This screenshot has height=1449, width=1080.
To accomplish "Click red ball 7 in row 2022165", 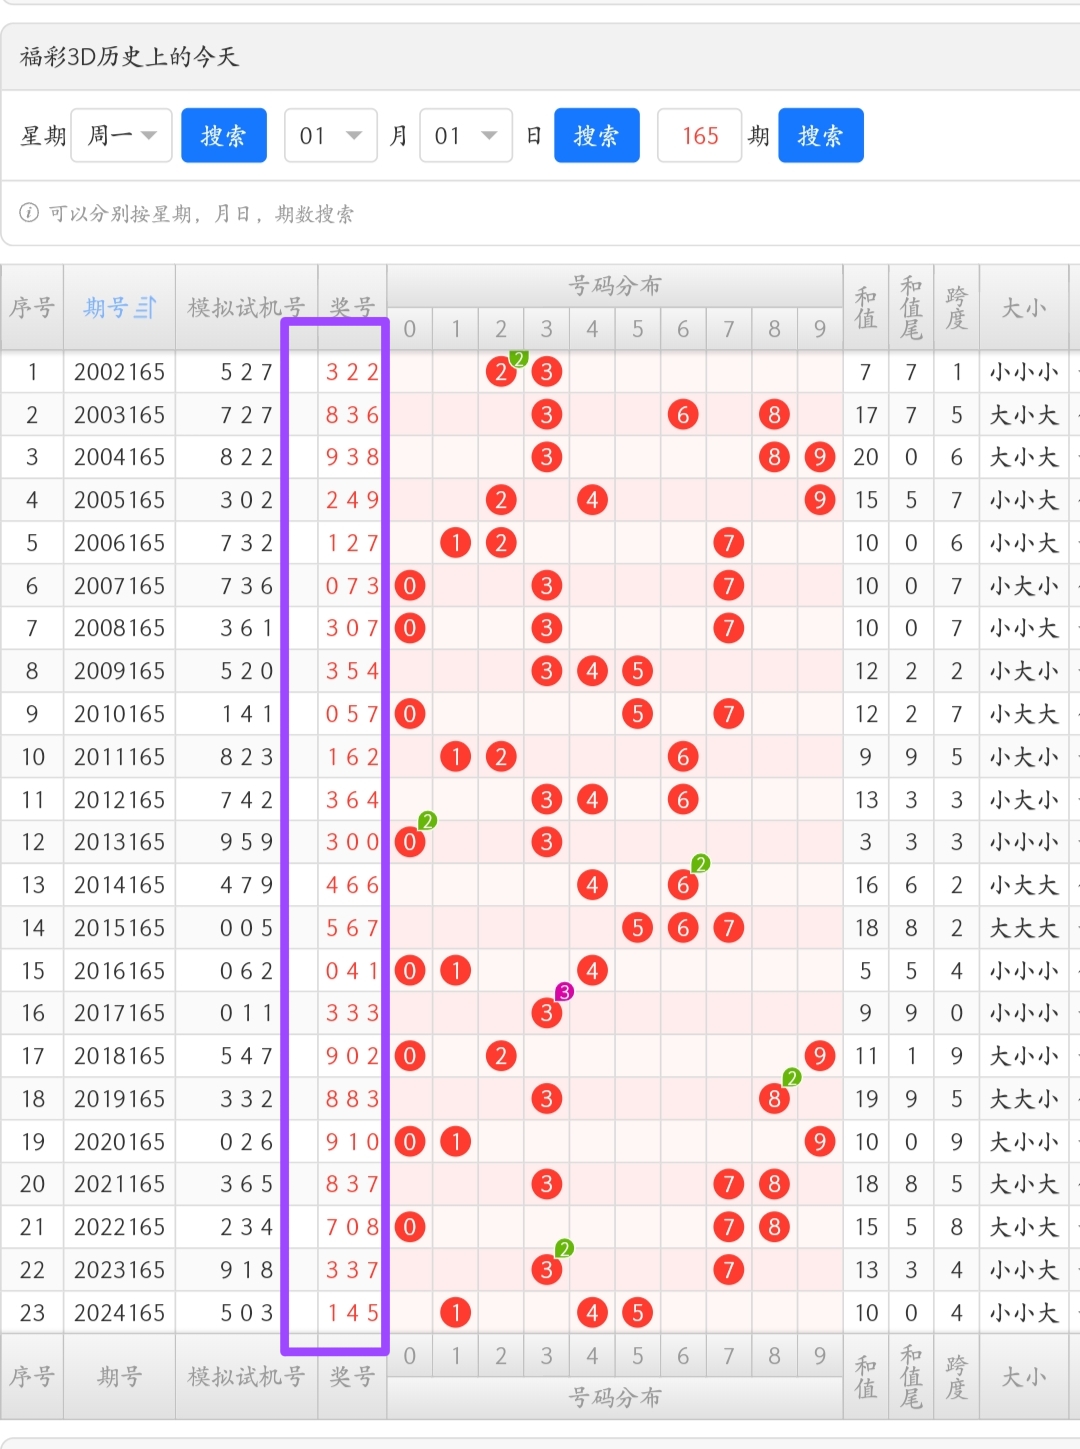I will [x=729, y=1227].
